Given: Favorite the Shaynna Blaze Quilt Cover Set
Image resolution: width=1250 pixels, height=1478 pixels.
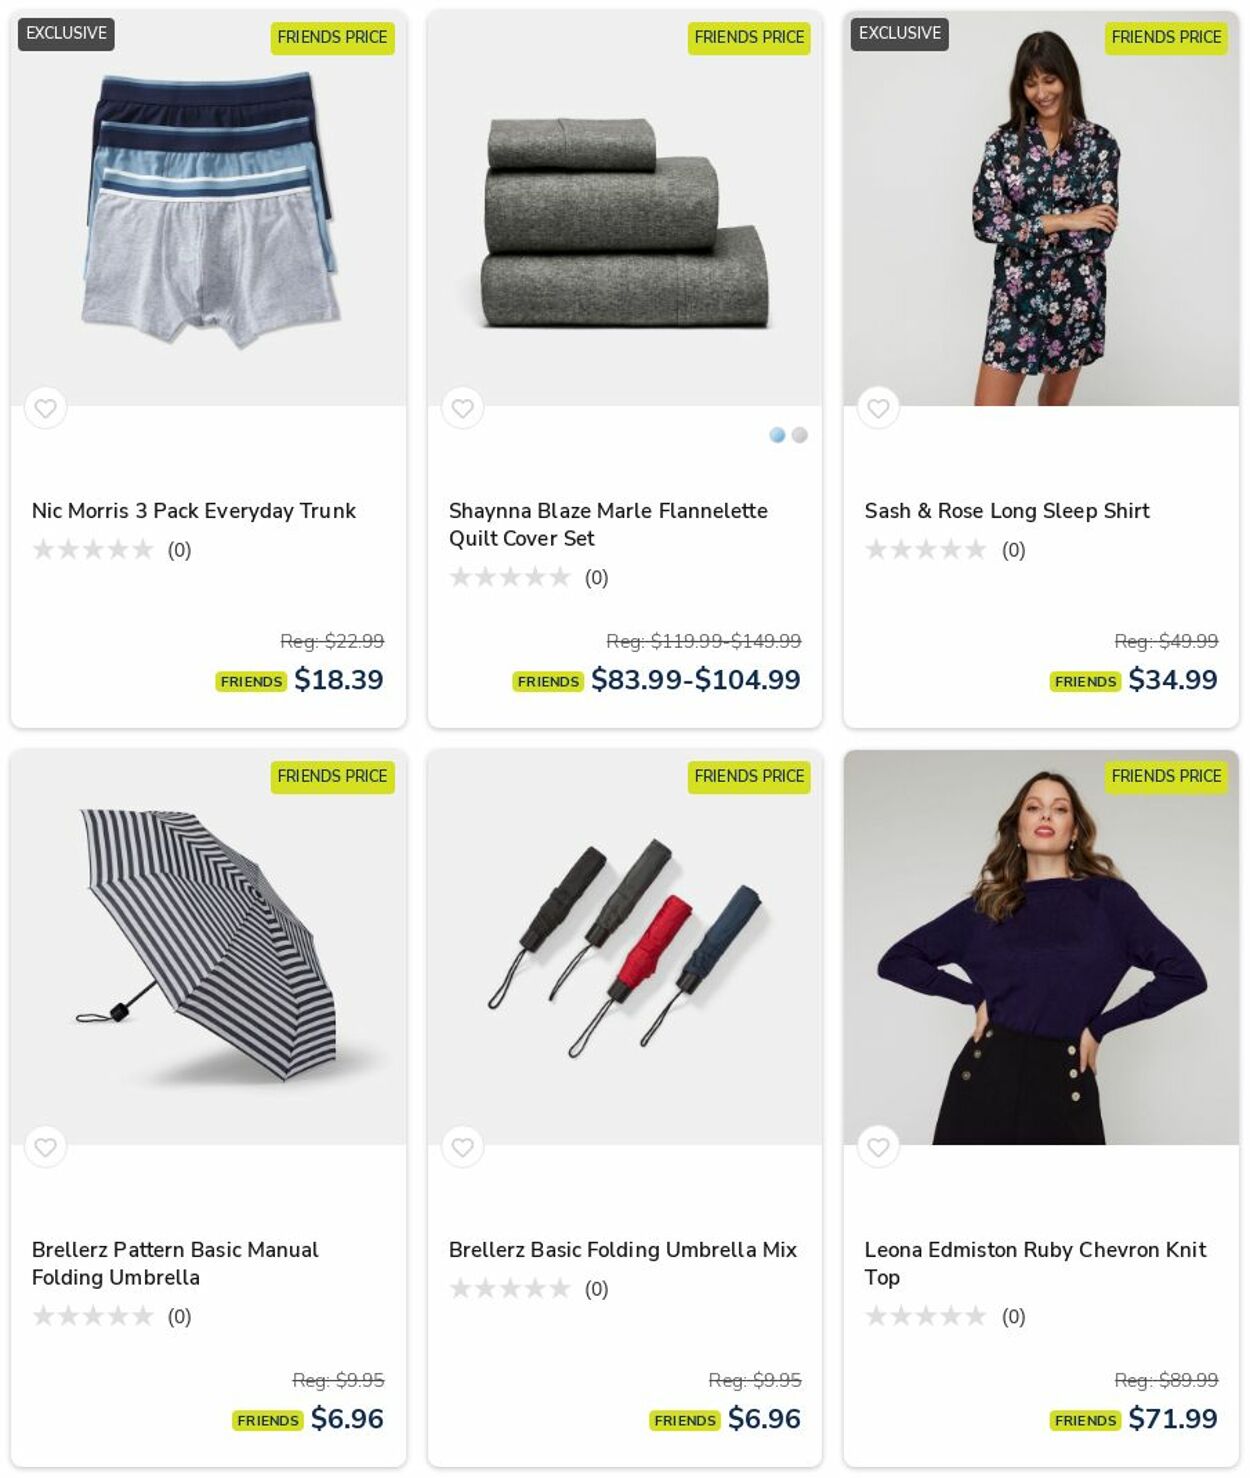Looking at the screenshot, I should coord(462,408).
